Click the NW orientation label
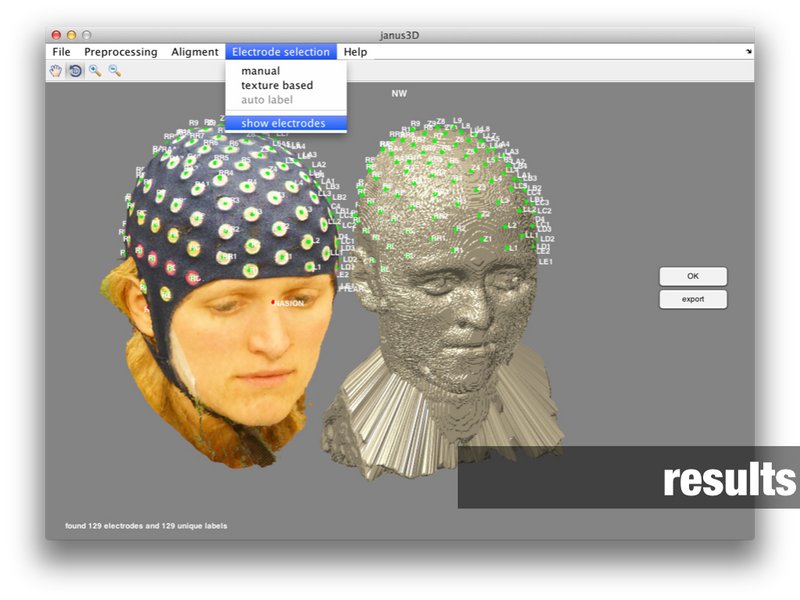This screenshot has height=600, width=800. [399, 93]
